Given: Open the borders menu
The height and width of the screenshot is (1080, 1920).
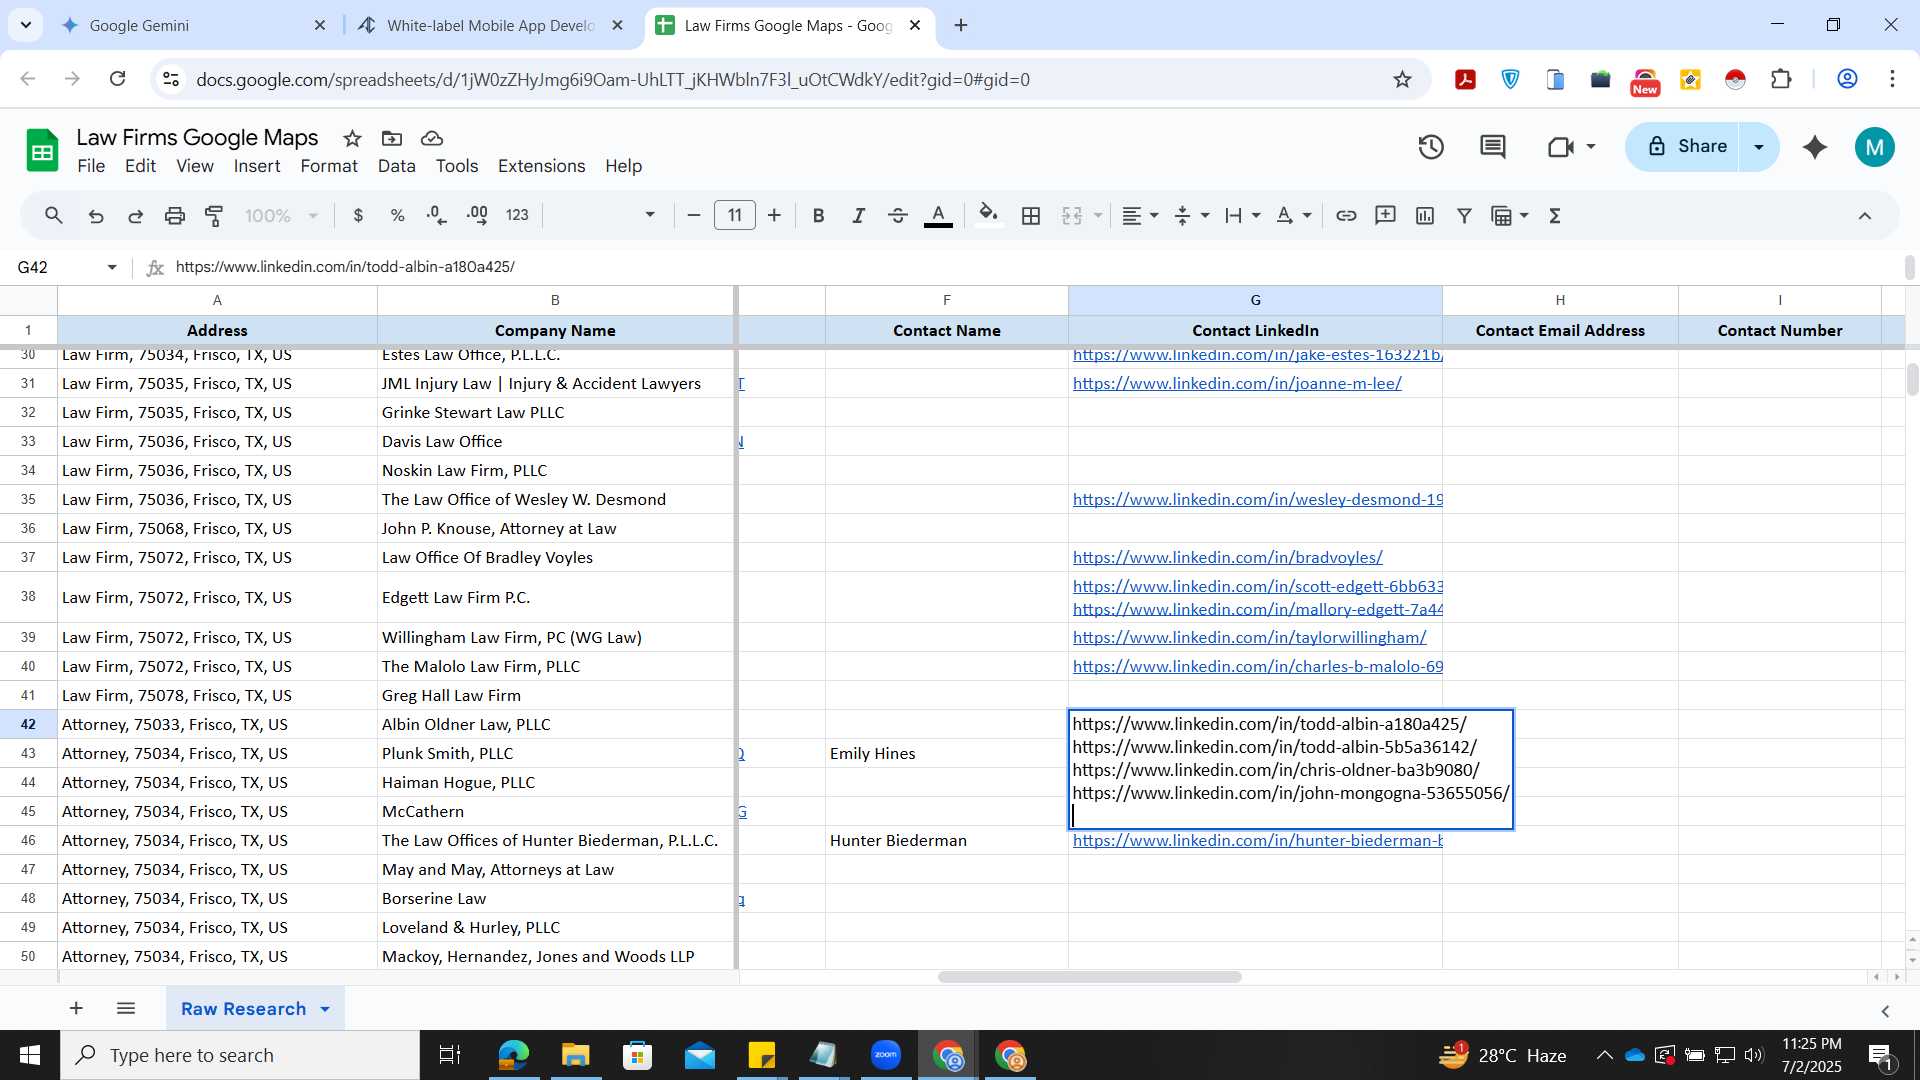Looking at the screenshot, I should (x=1031, y=215).
